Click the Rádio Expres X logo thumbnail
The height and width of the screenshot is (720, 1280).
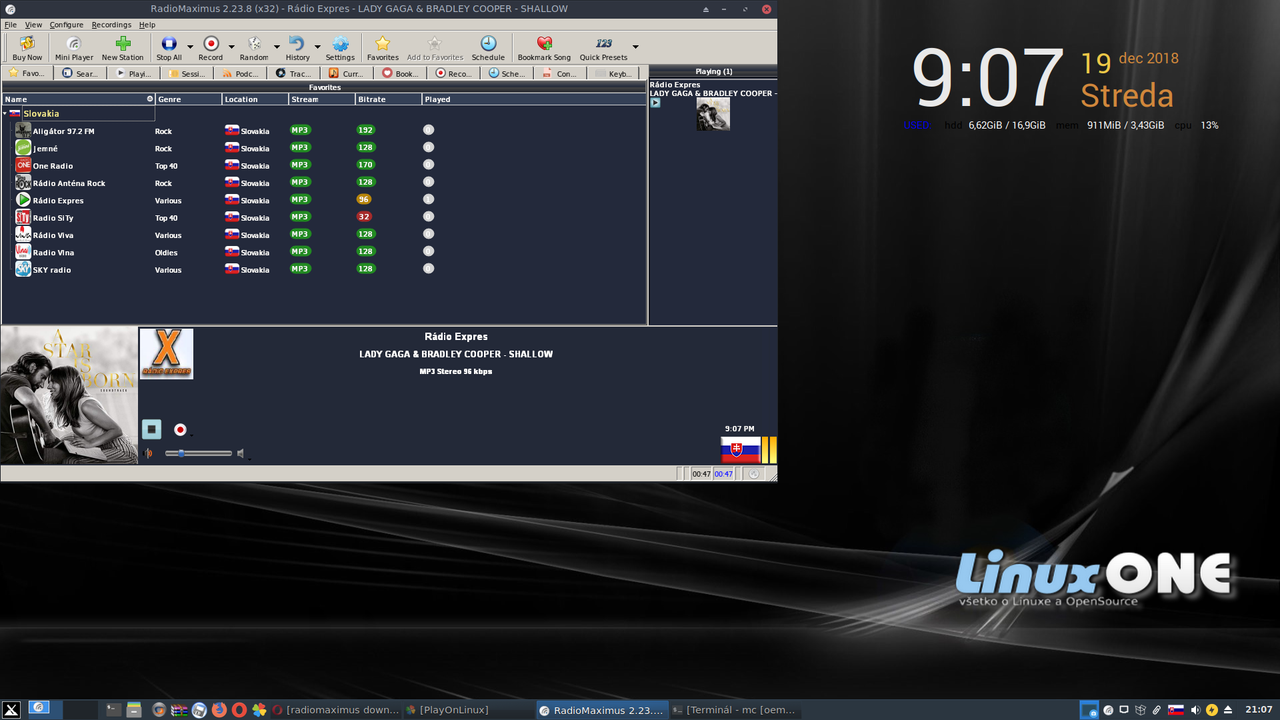(166, 354)
